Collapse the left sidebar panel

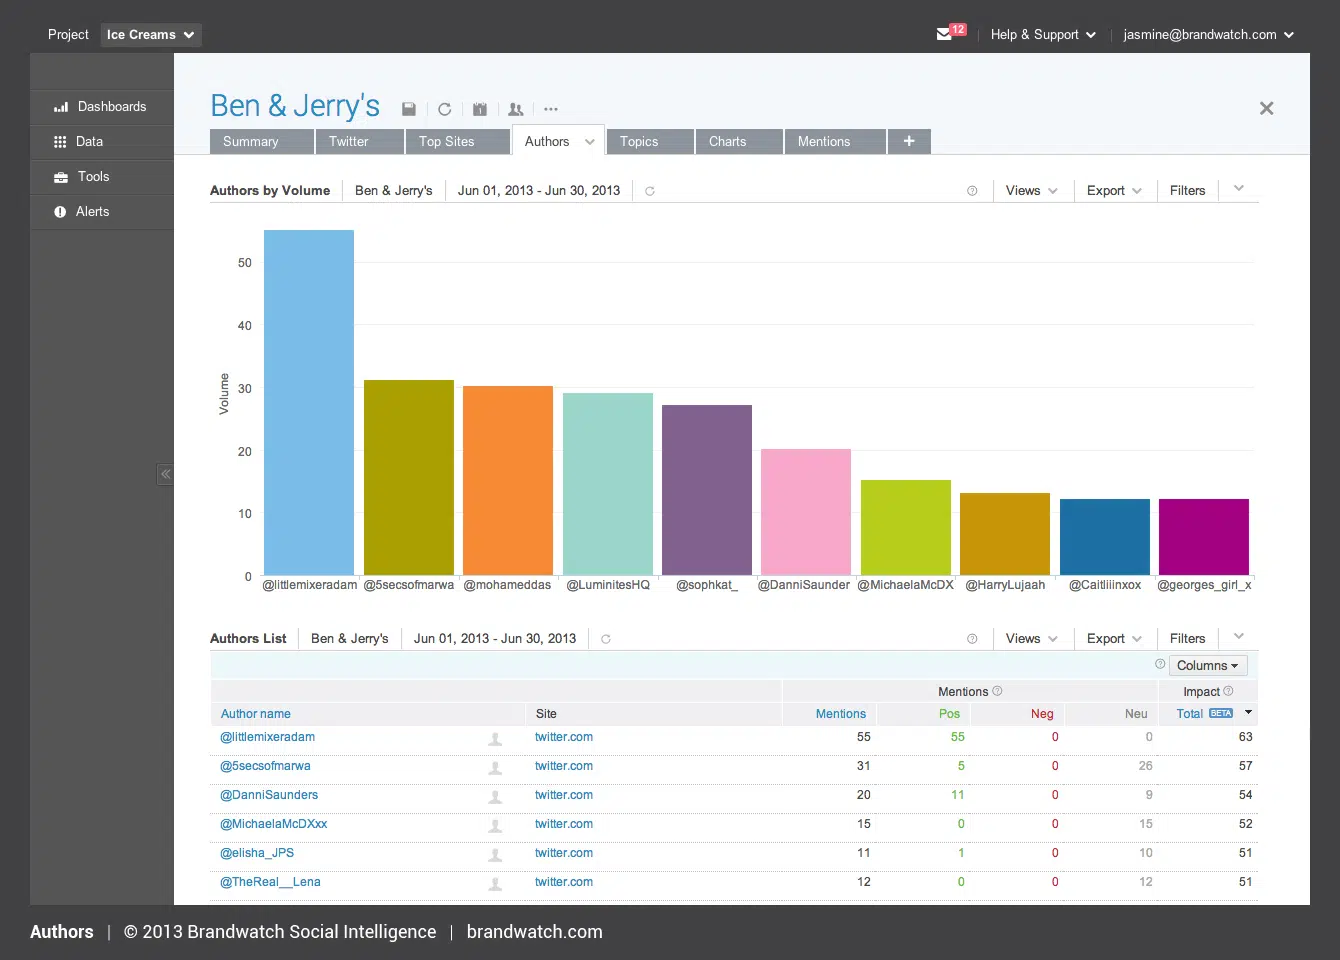pyautogui.click(x=165, y=474)
